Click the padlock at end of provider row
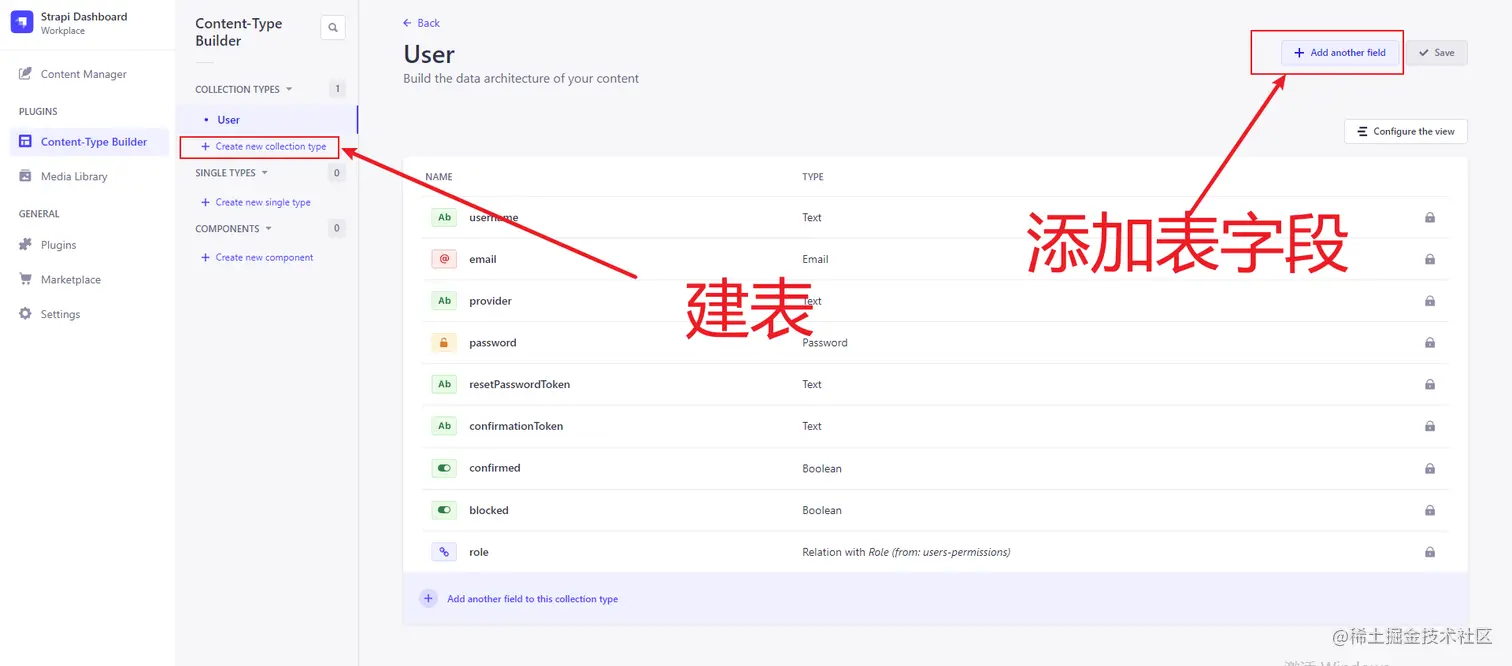The image size is (1512, 666). 1430,301
